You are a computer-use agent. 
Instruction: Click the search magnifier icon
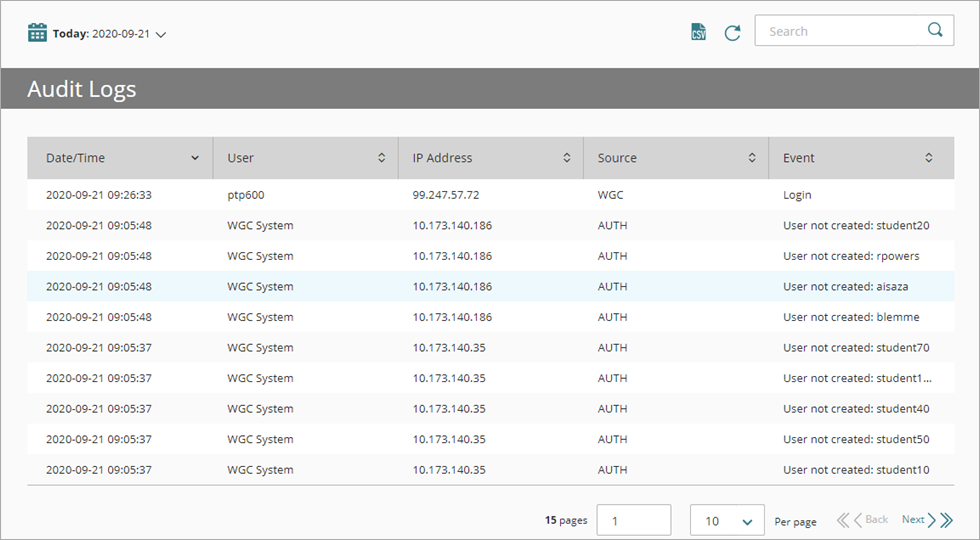coord(935,30)
